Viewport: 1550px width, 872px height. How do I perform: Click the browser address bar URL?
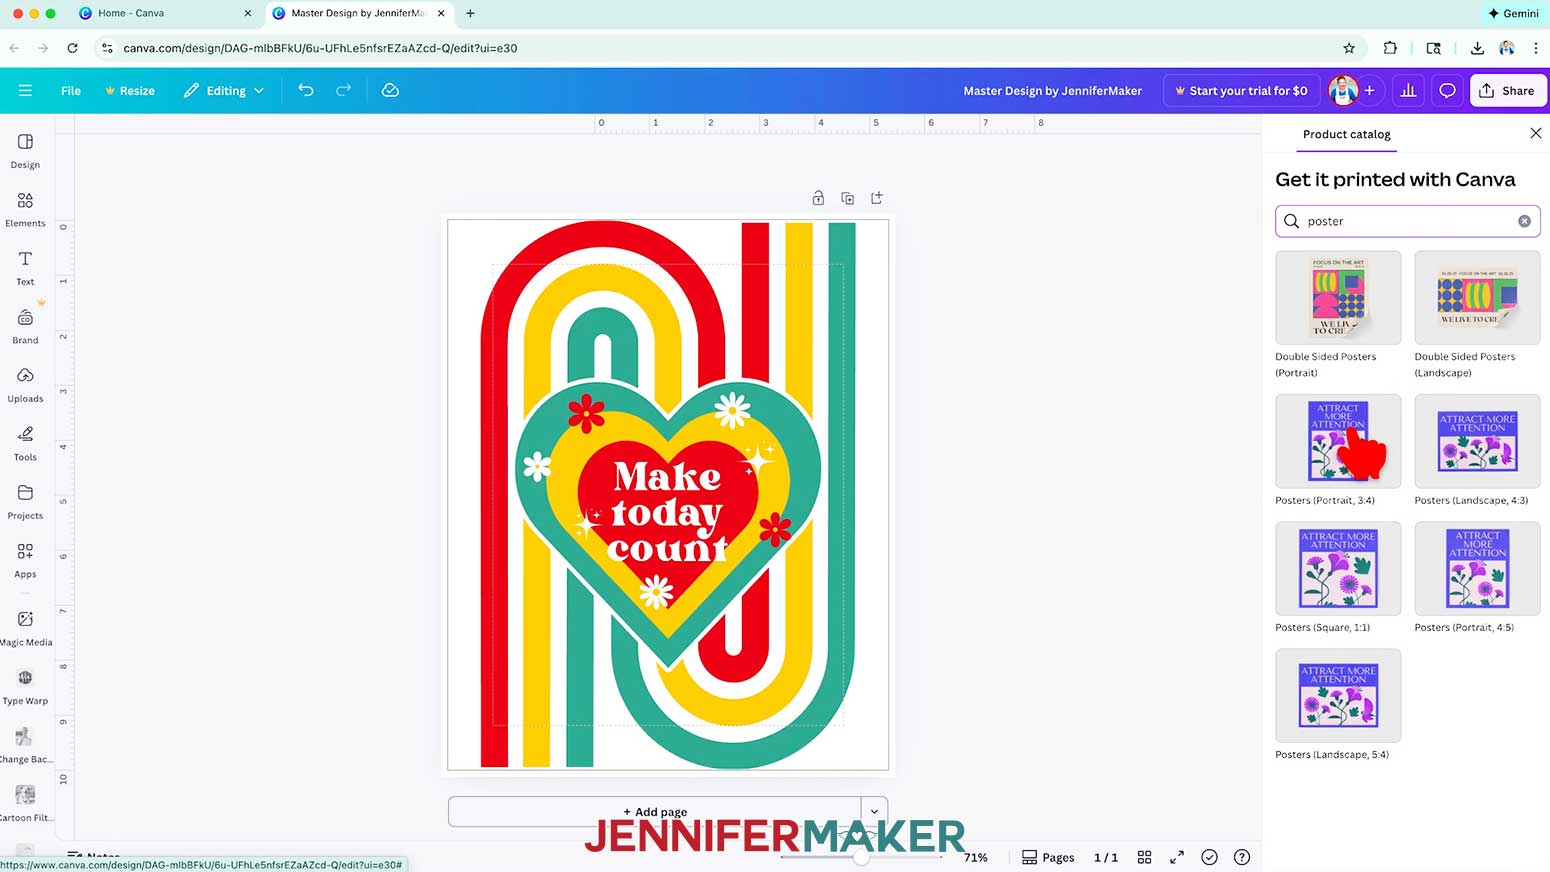tap(320, 48)
